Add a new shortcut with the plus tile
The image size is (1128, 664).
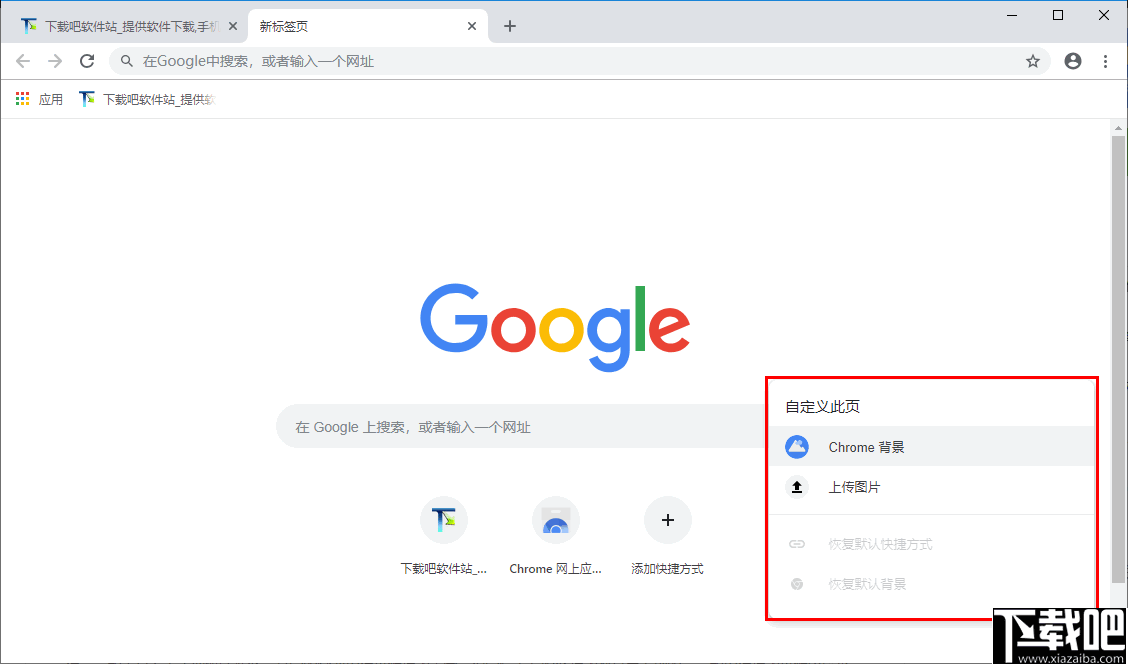point(667,520)
